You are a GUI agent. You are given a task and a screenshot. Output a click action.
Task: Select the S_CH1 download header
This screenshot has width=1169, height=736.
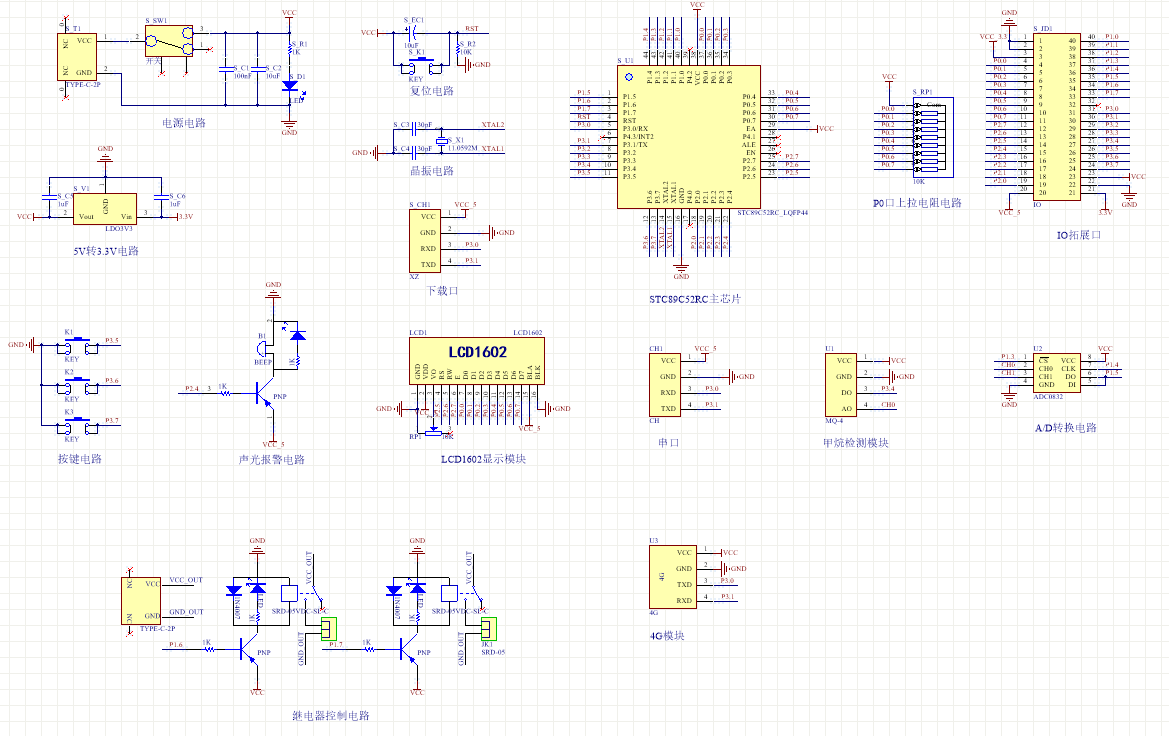(424, 240)
